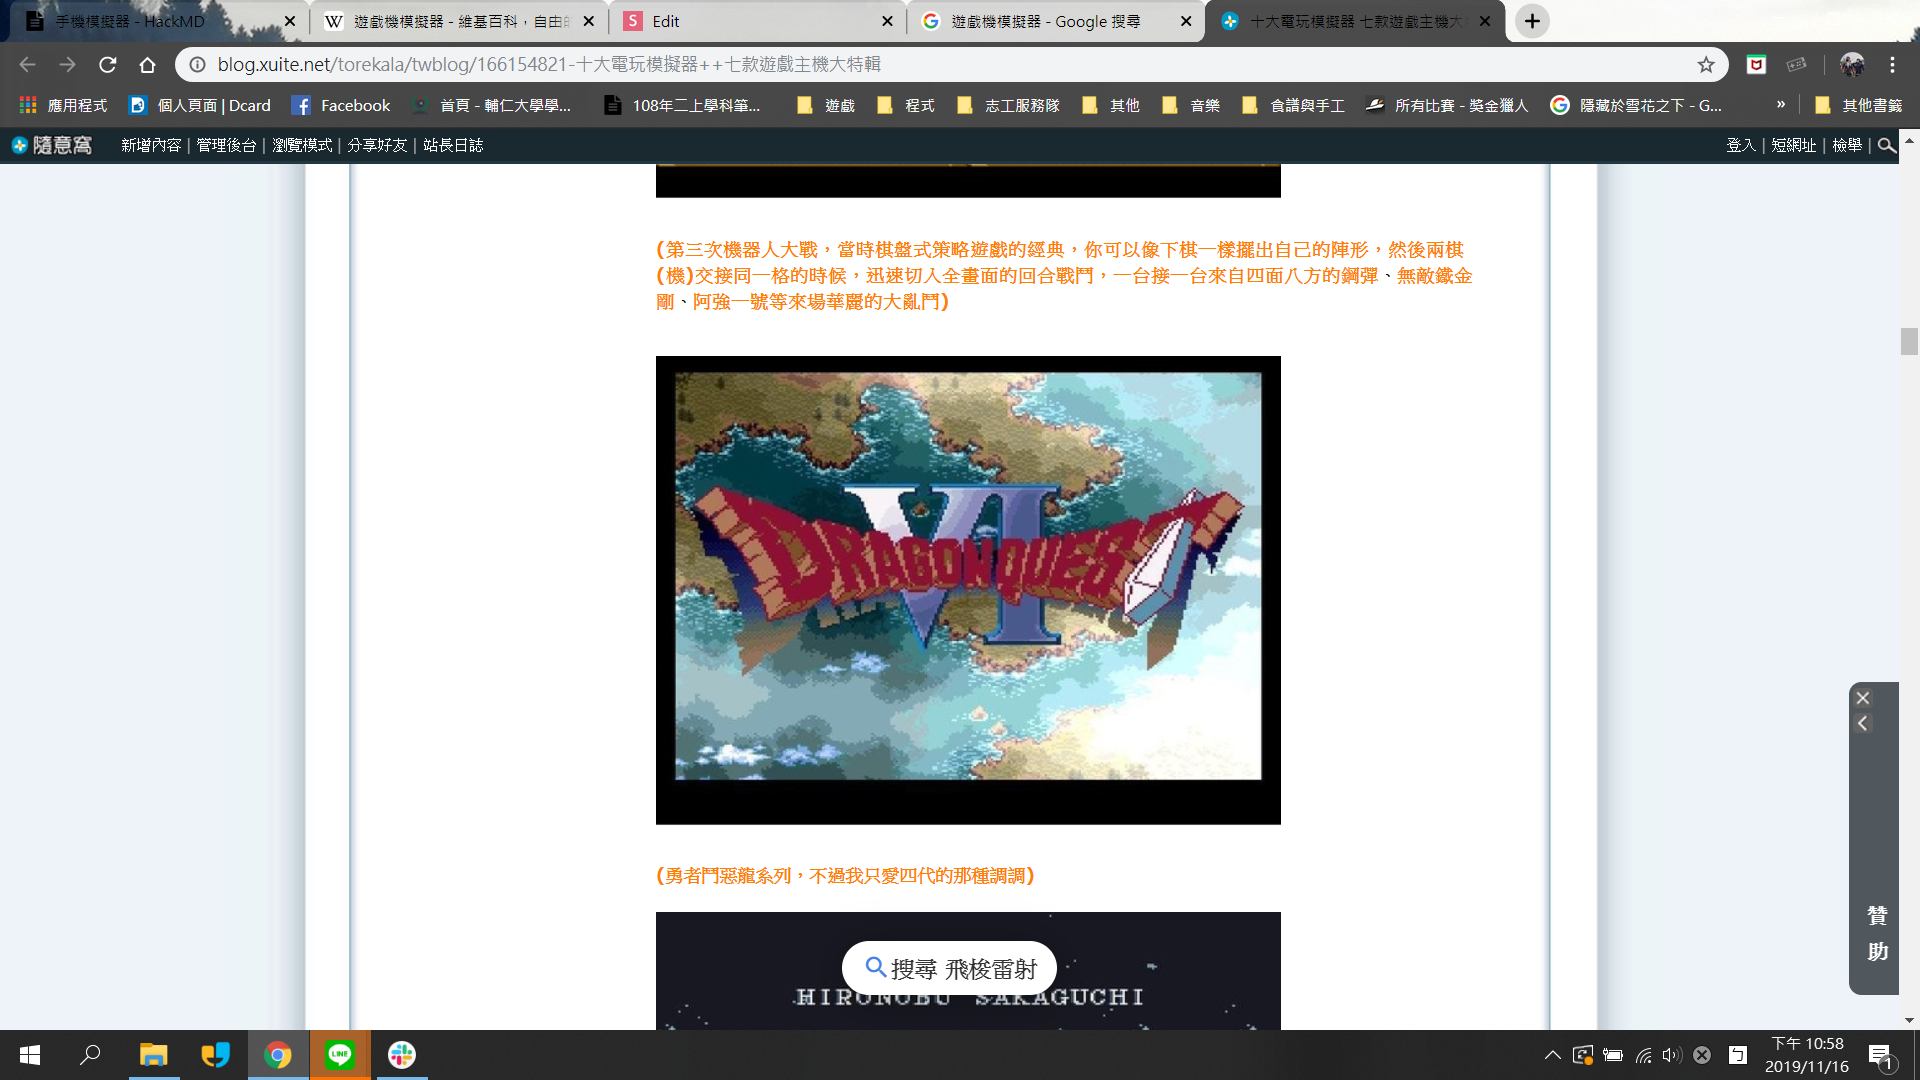Open new browser tab
This screenshot has width=1920, height=1080.
point(1531,21)
